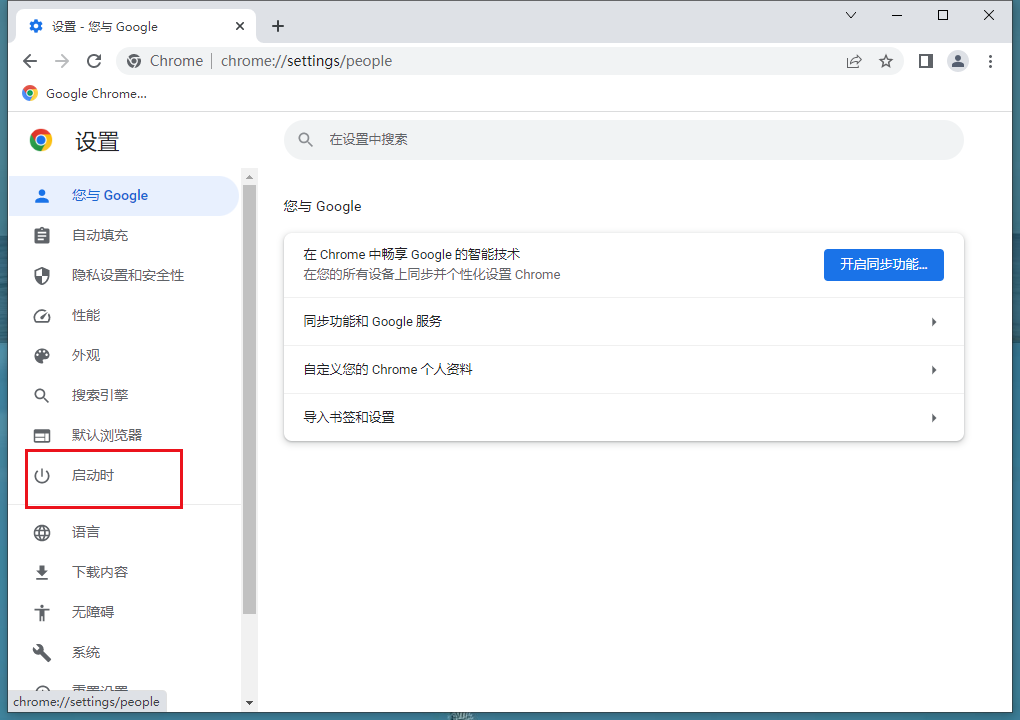1020x720 pixels.
Task: Select 系统 label in sidebar
Action: 86,652
